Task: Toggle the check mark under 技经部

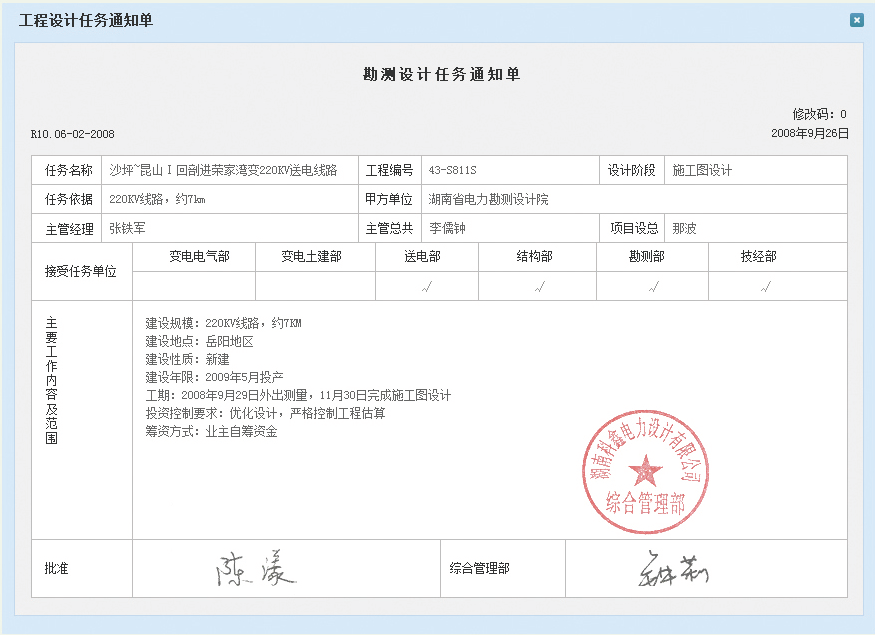Action: coord(765,287)
